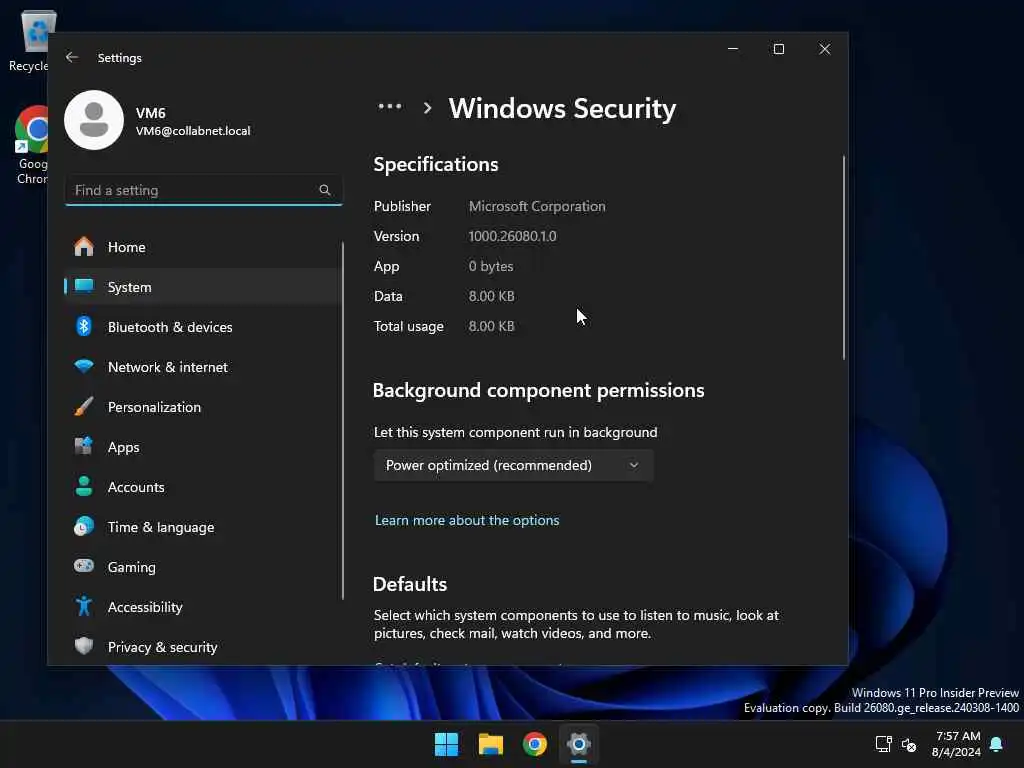Click the Total usage 8.00 KB value

(x=491, y=327)
